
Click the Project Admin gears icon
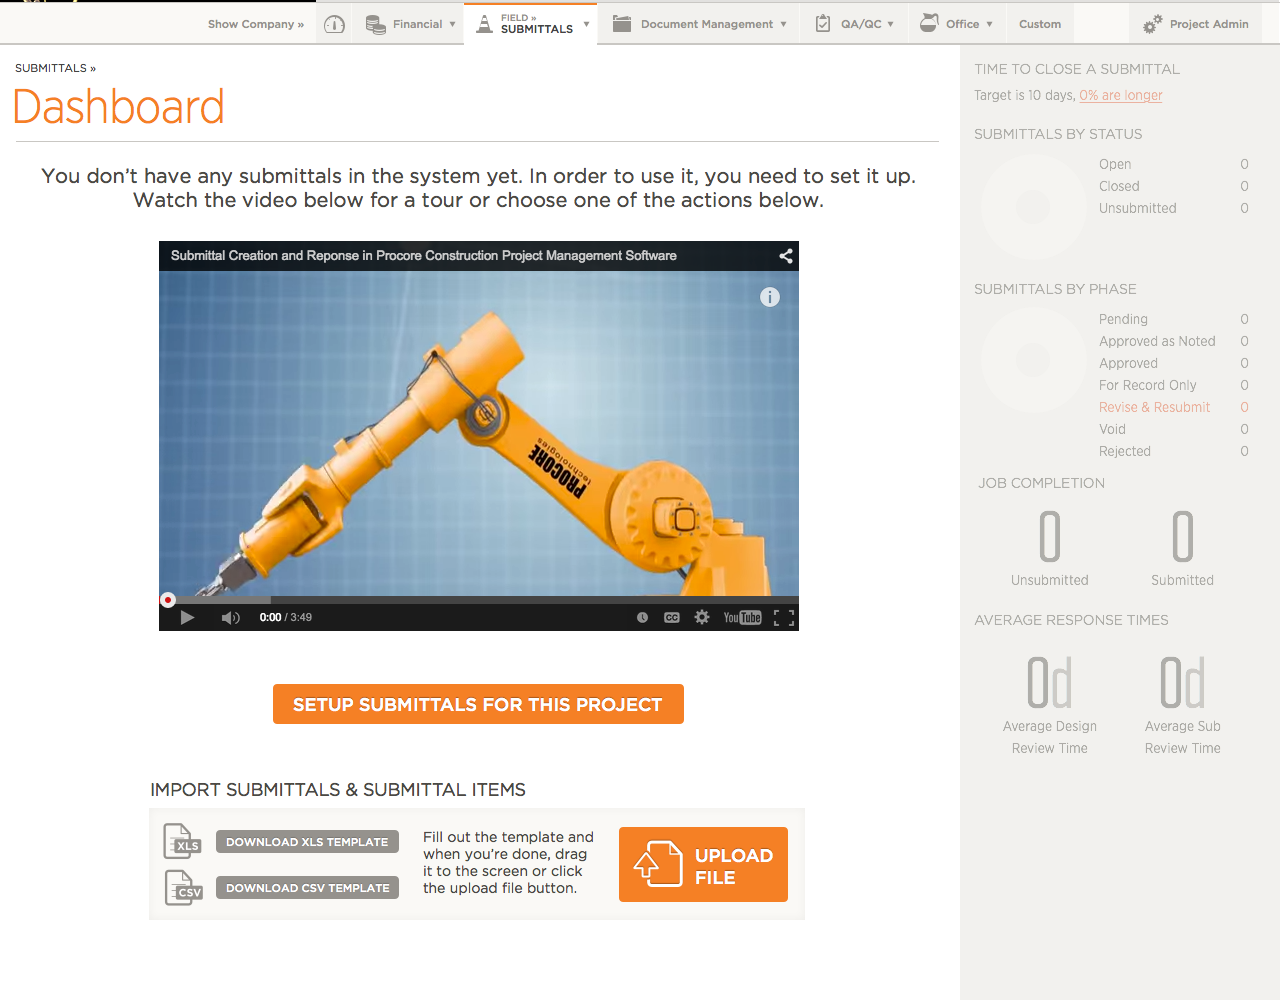point(1153,24)
